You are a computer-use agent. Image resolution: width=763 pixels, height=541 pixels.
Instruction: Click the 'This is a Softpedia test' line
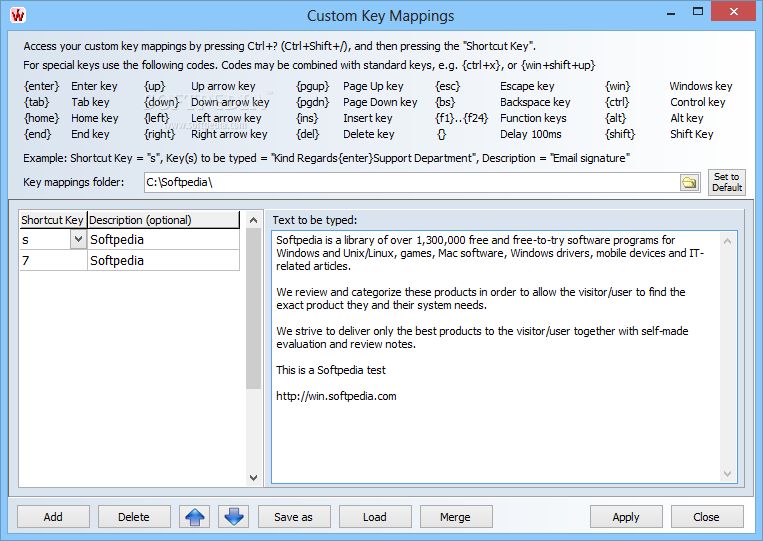[x=331, y=370]
